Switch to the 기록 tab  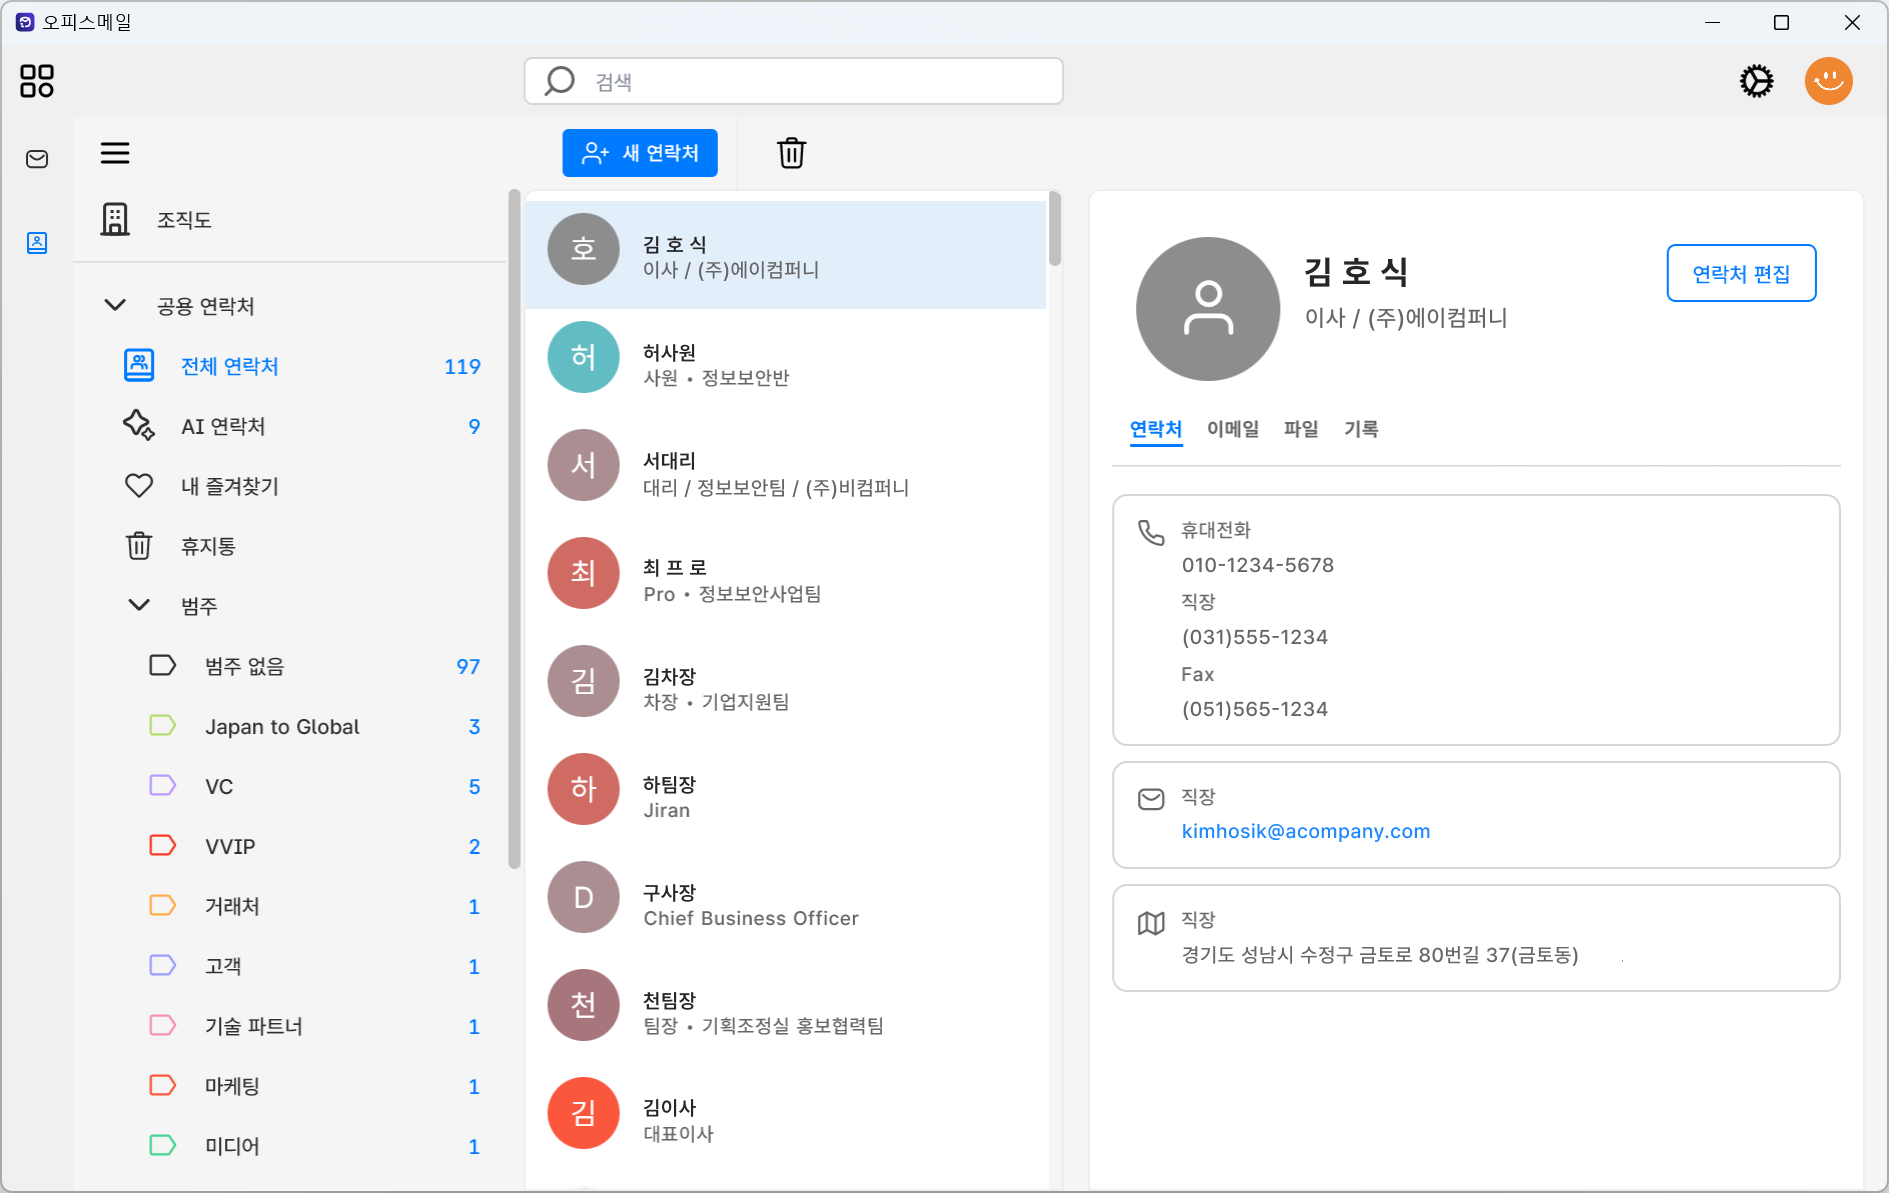coord(1361,429)
